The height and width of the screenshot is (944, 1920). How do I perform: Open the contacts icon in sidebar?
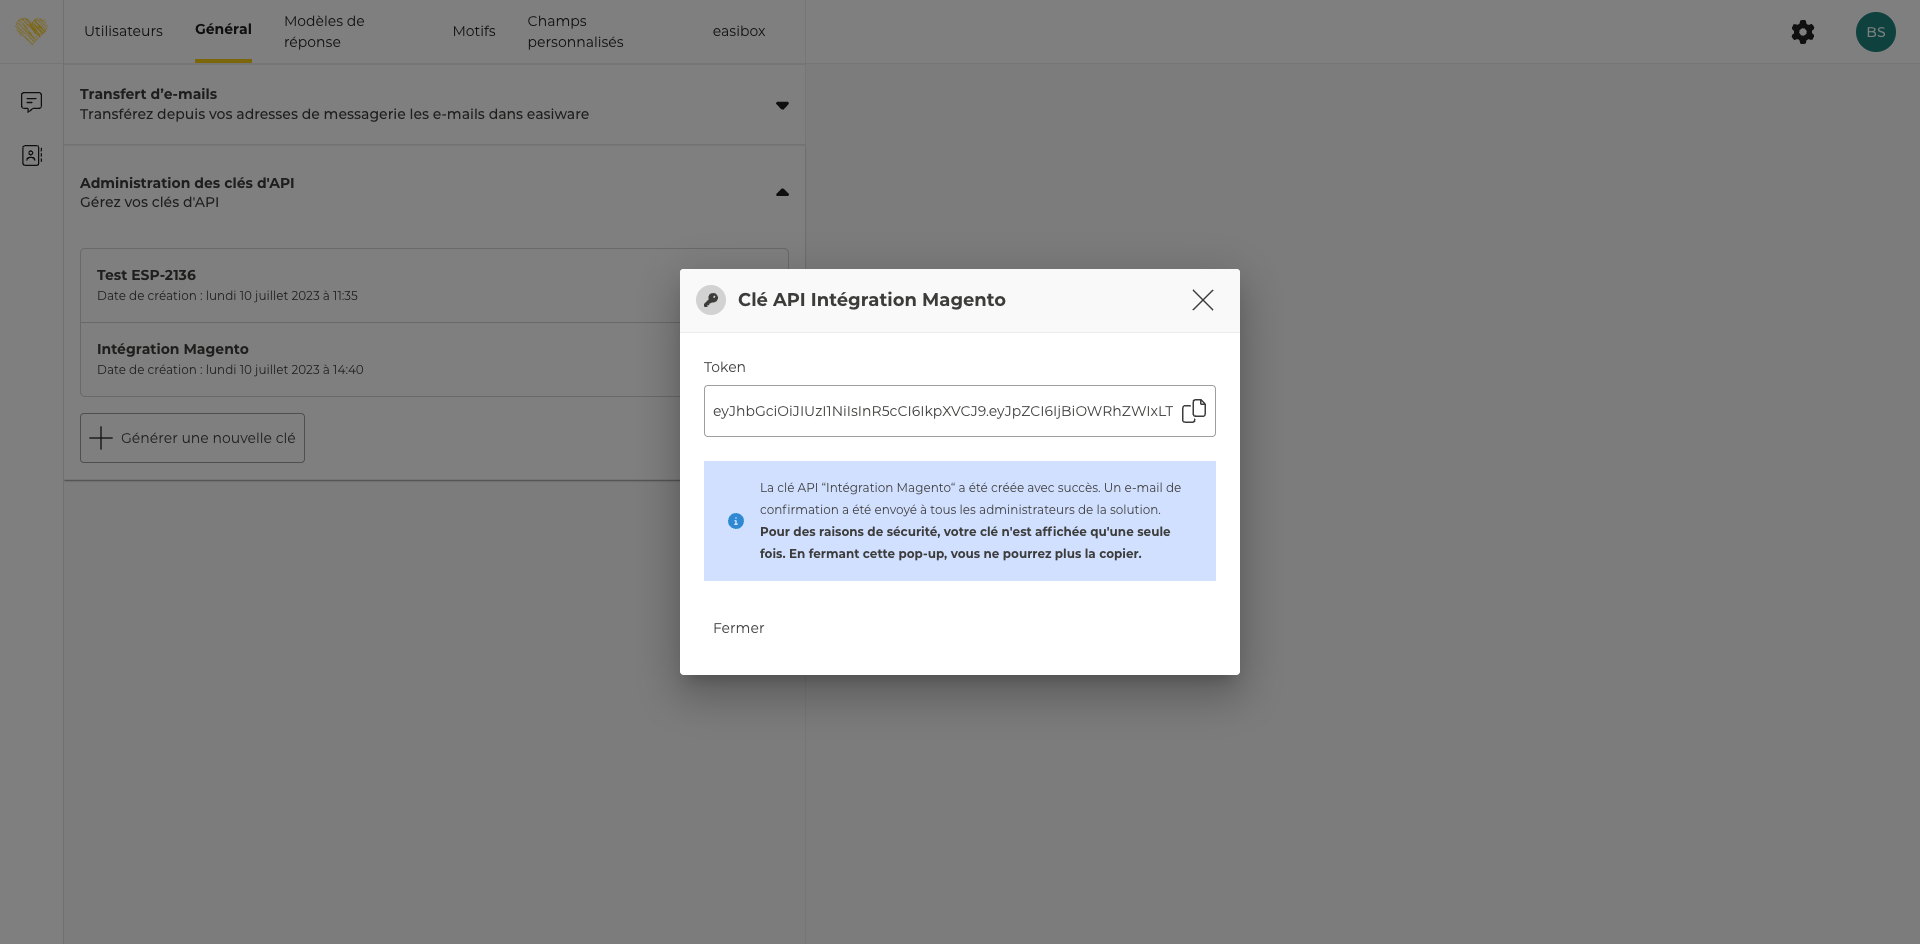31,156
